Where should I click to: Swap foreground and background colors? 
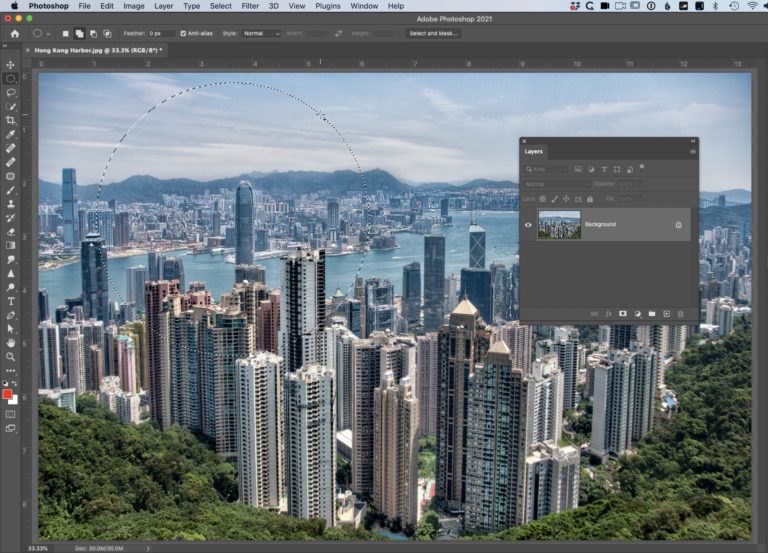pos(15,383)
